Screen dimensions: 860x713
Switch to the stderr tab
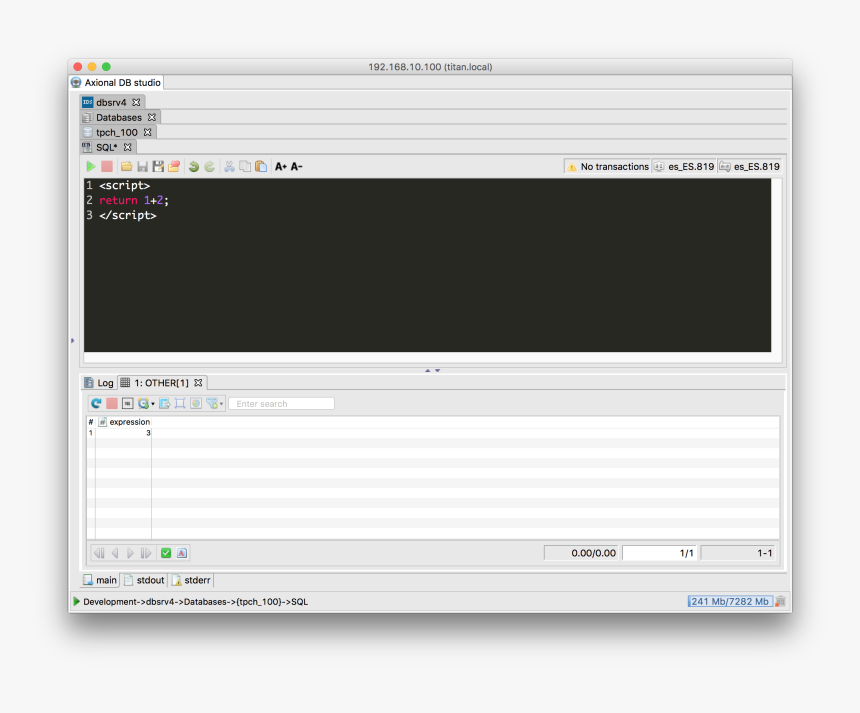(191, 580)
